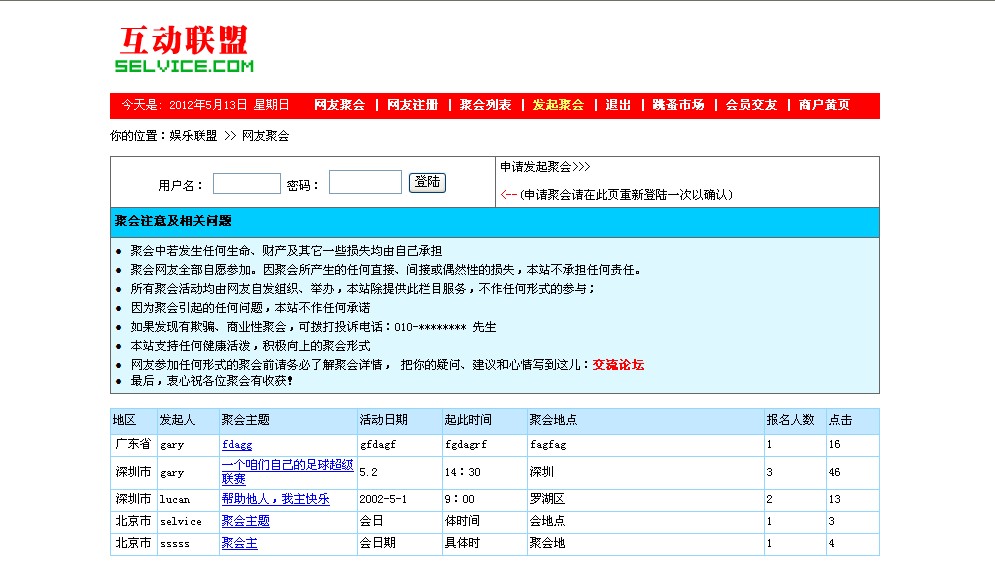Click the 密码 input field
This screenshot has height=561, width=995.
click(x=366, y=182)
